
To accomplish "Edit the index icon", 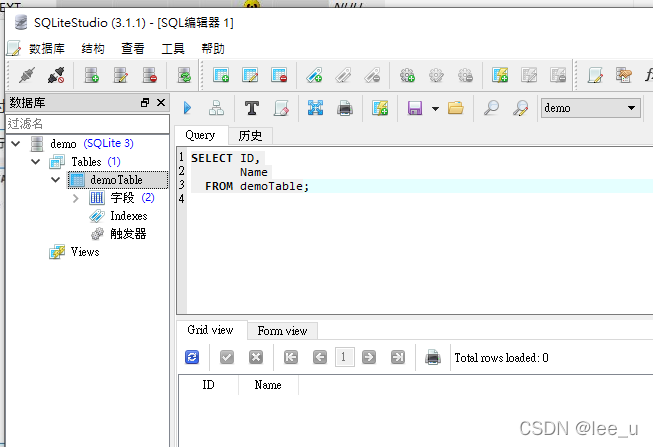I will click(x=344, y=75).
